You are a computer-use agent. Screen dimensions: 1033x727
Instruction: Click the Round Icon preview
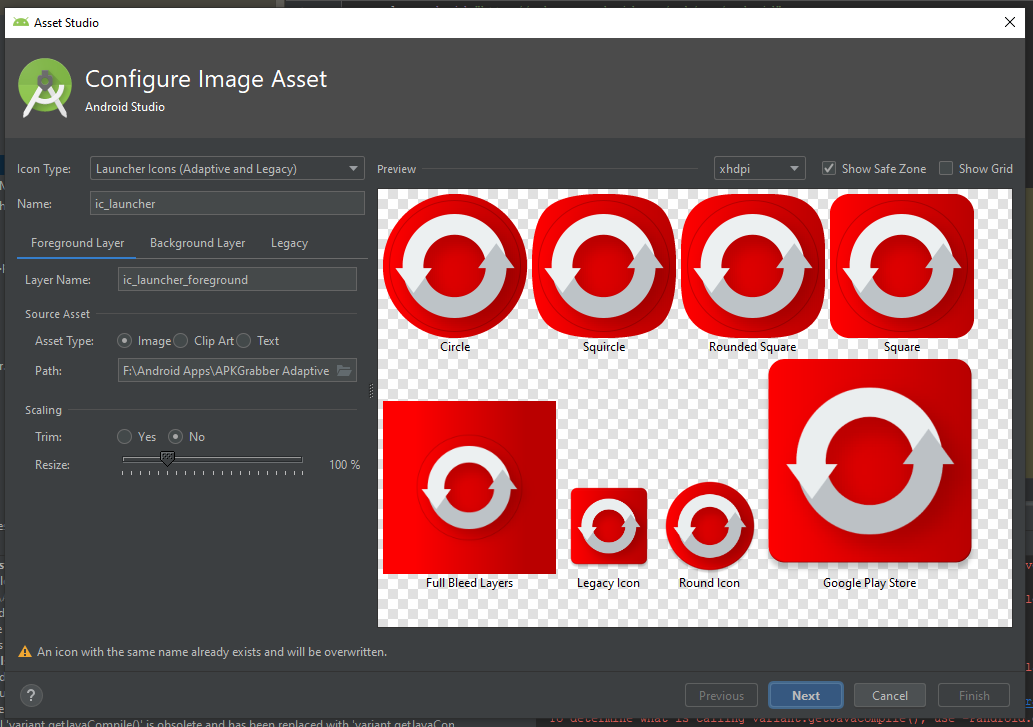pyautogui.click(x=709, y=525)
